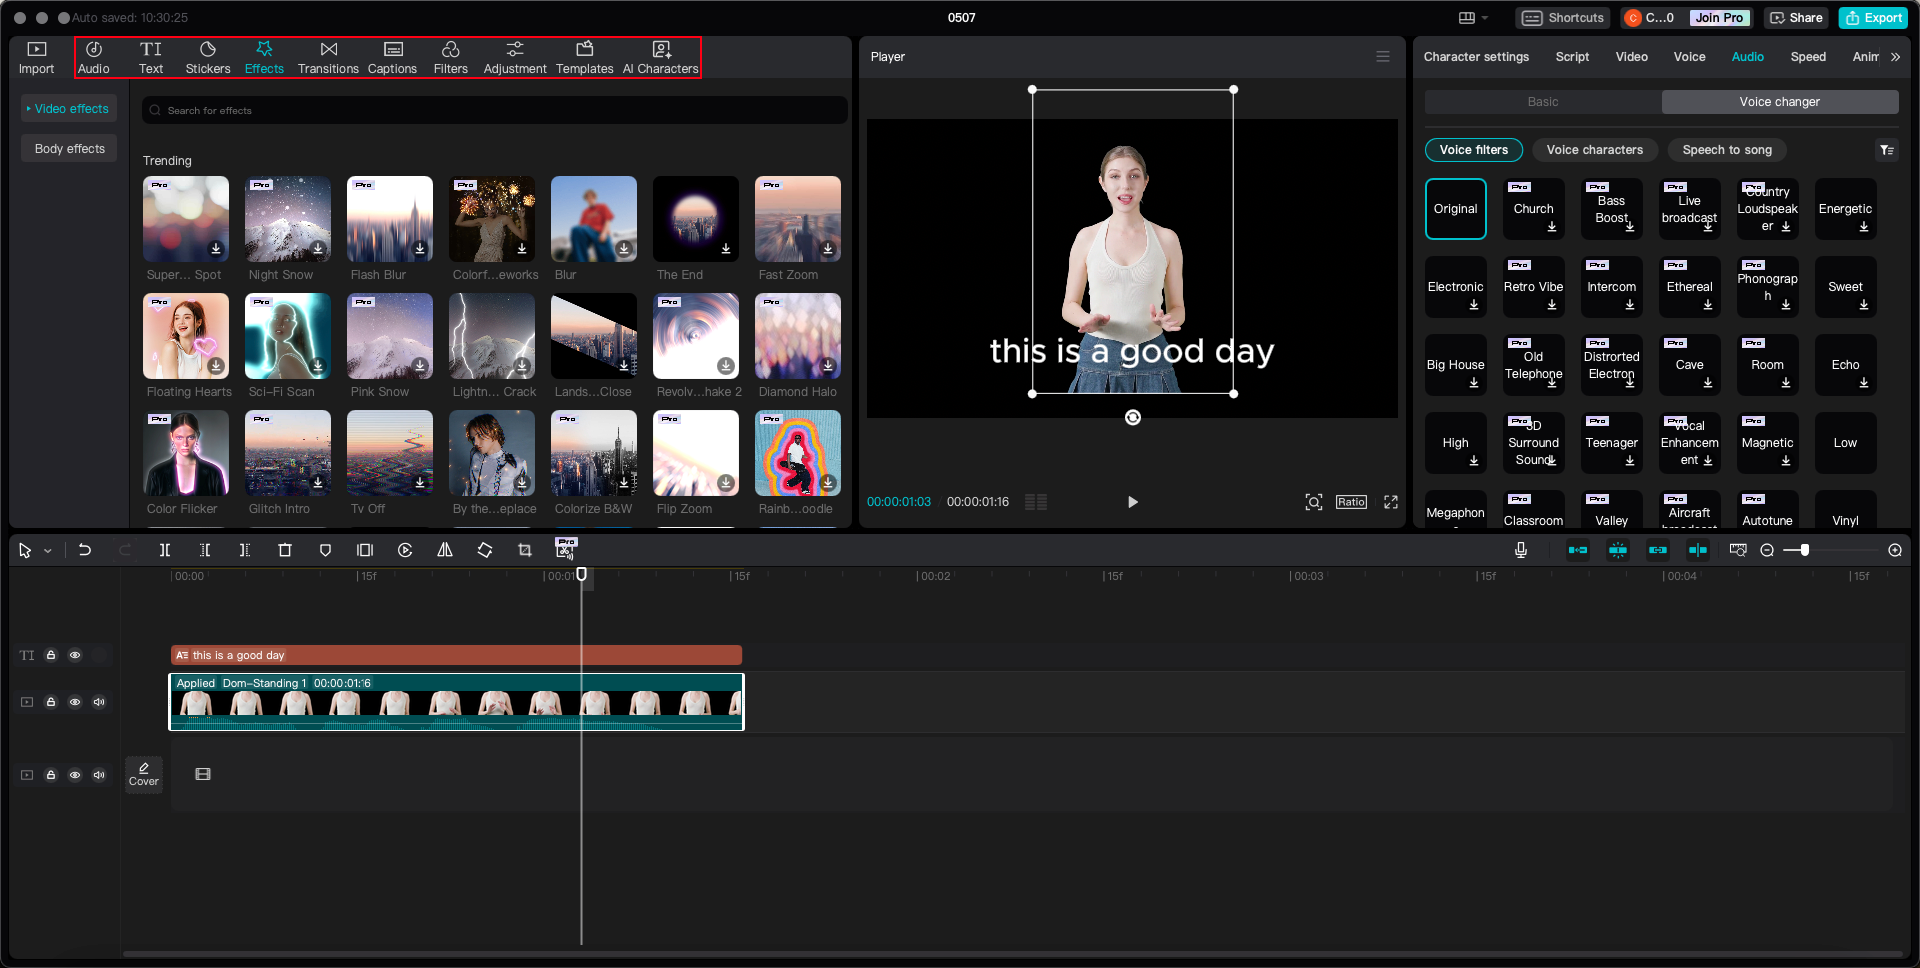Click the Join Pro button
Viewport: 1920px width, 968px height.
point(1718,17)
